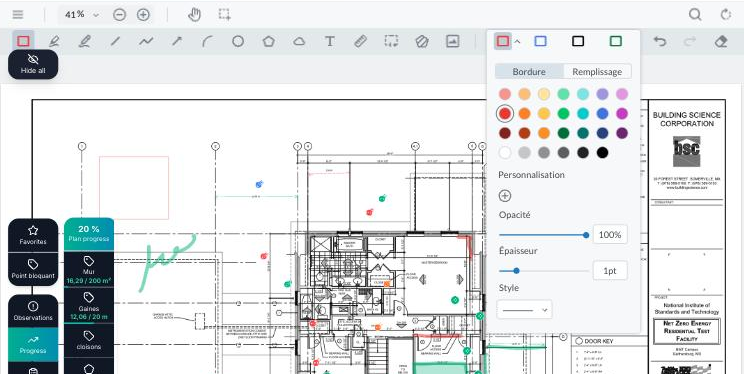Image resolution: width=744 pixels, height=374 pixels.
Task: Click the undo arrow
Action: coord(660,41)
